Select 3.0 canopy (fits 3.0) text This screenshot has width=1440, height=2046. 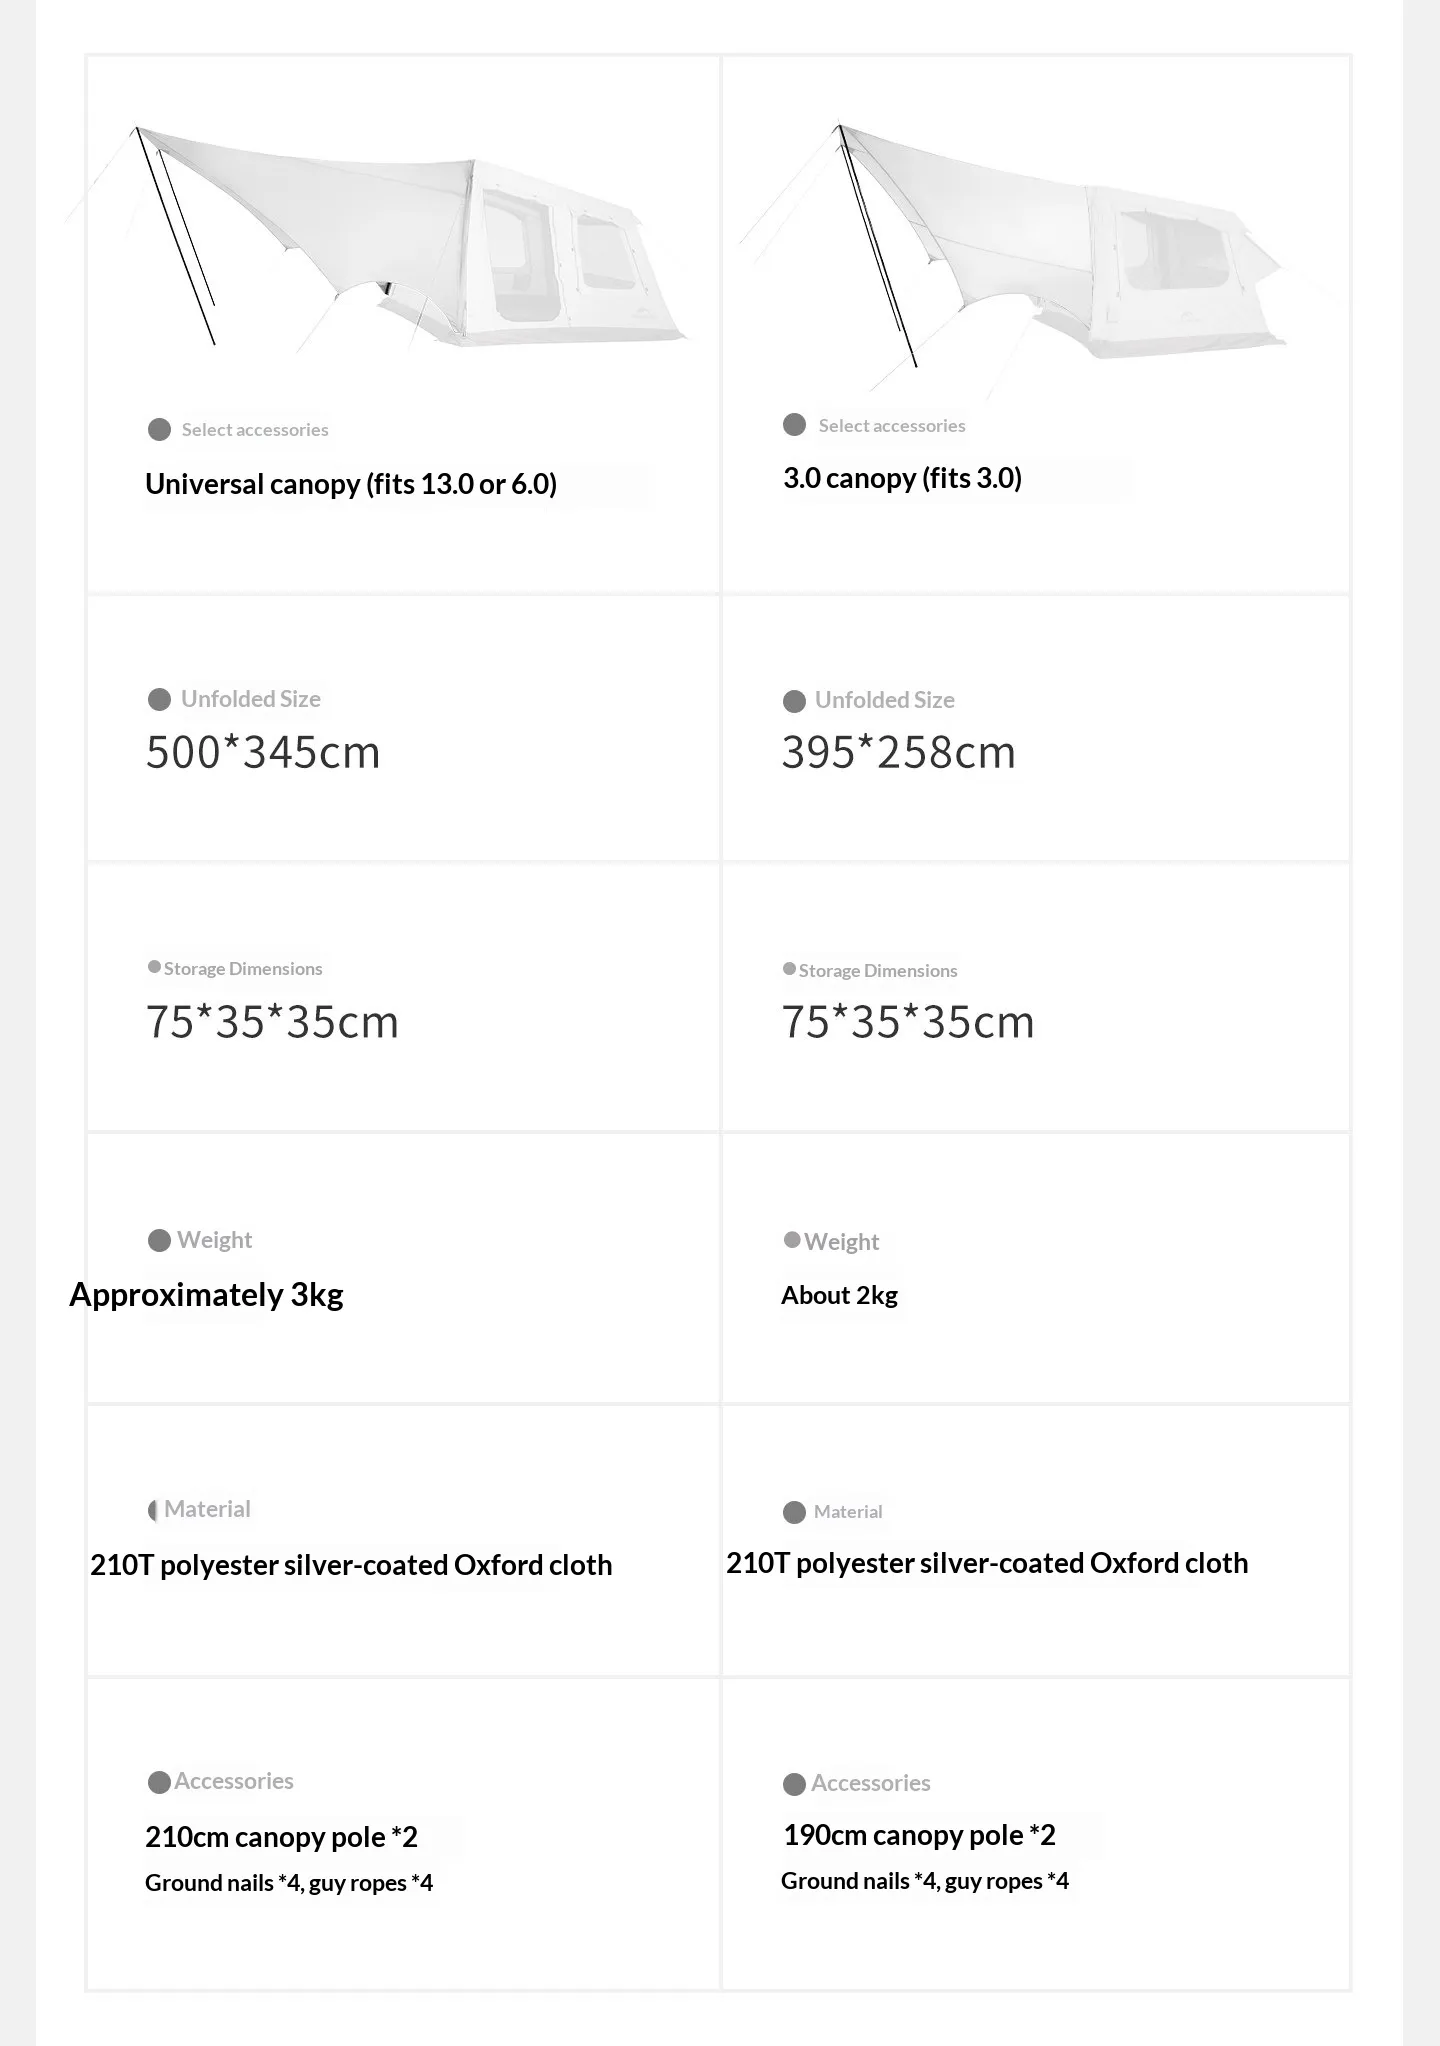tap(903, 478)
